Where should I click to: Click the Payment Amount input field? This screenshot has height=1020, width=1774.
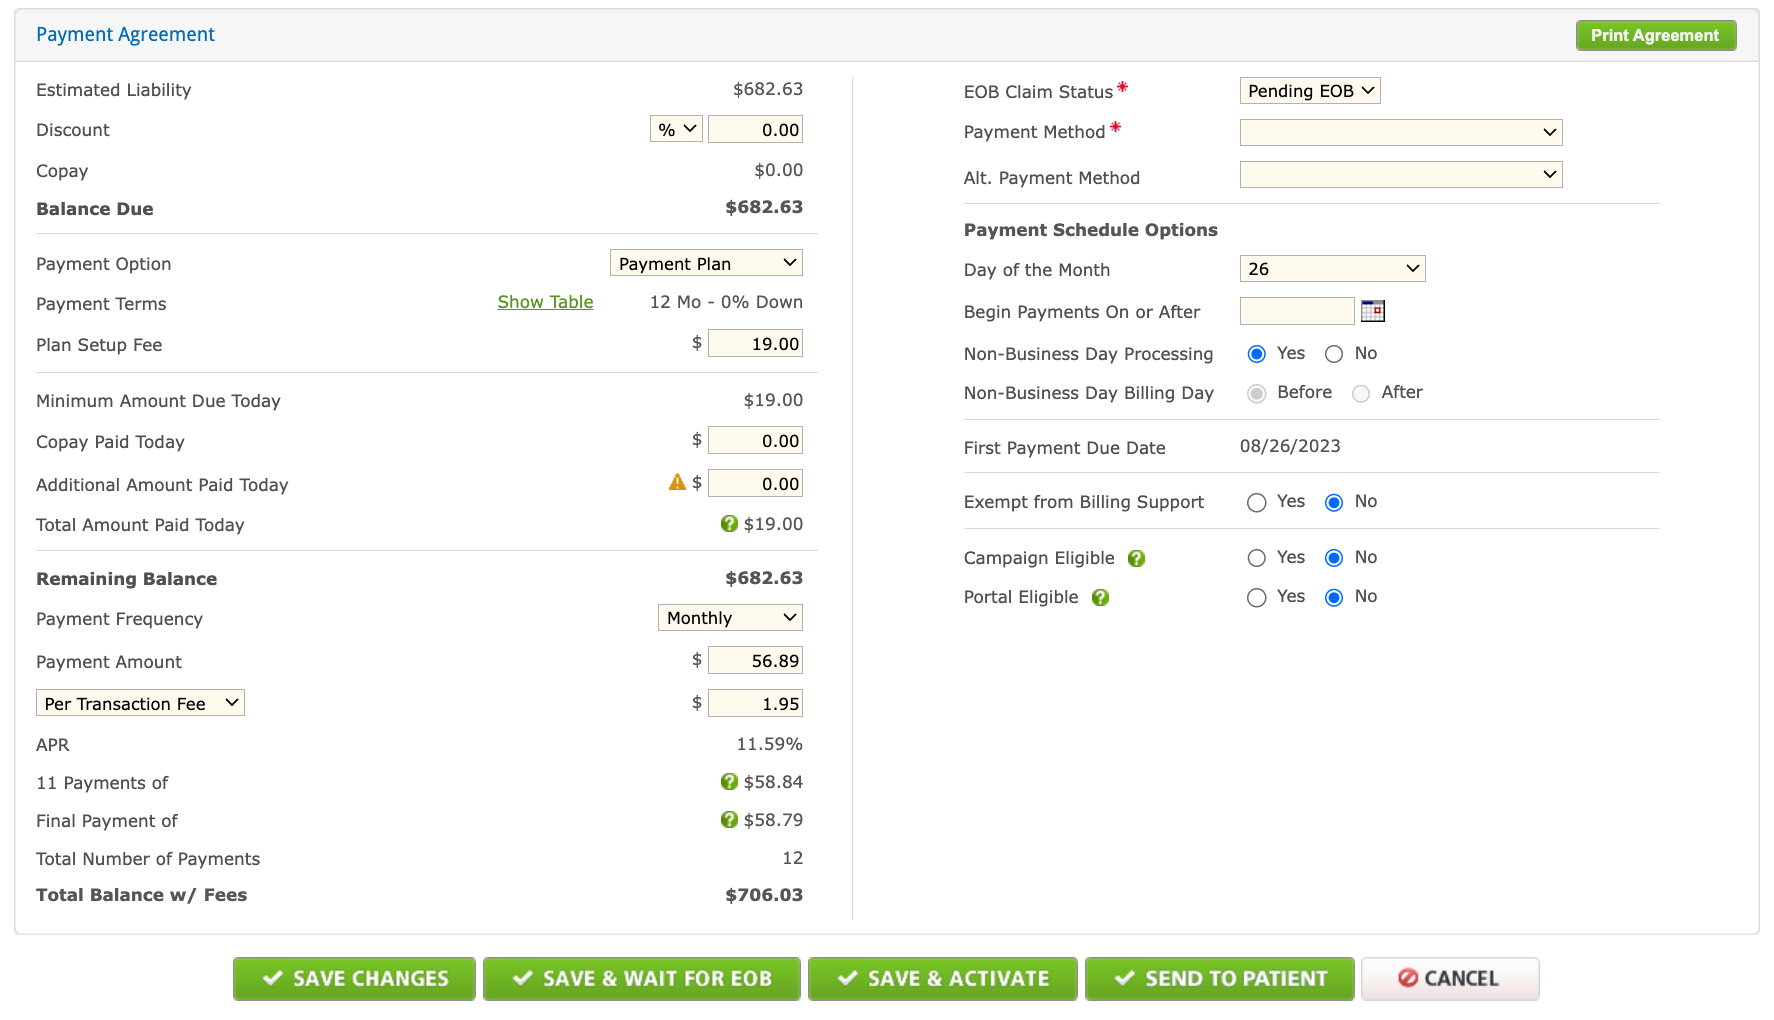[756, 661]
